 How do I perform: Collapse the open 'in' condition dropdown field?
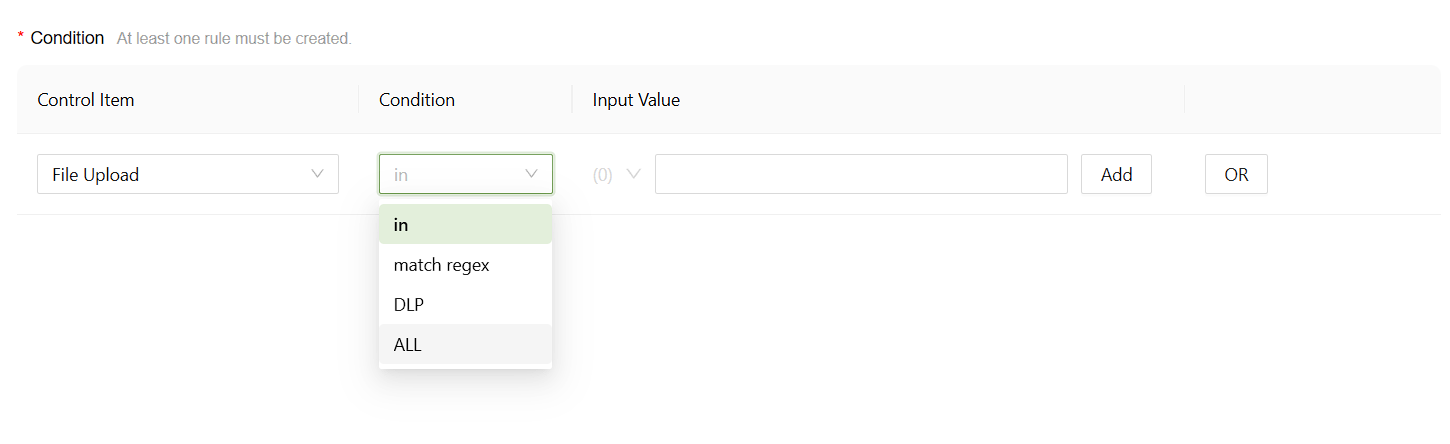[456, 174]
